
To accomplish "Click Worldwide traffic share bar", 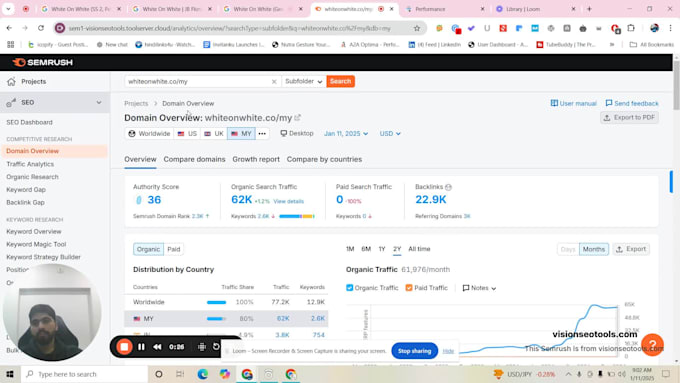I will pyautogui.click(x=216, y=302).
